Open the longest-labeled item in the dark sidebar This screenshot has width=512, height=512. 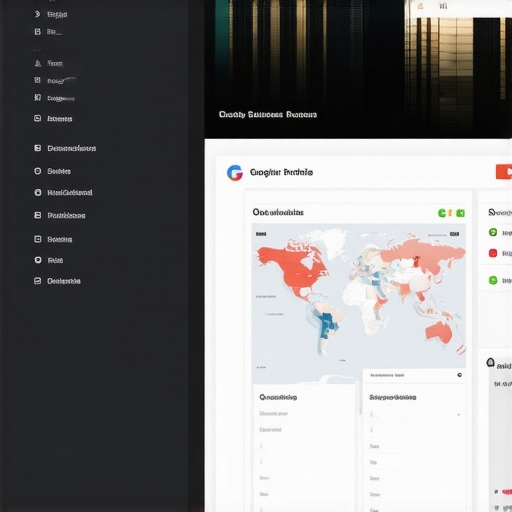65,148
